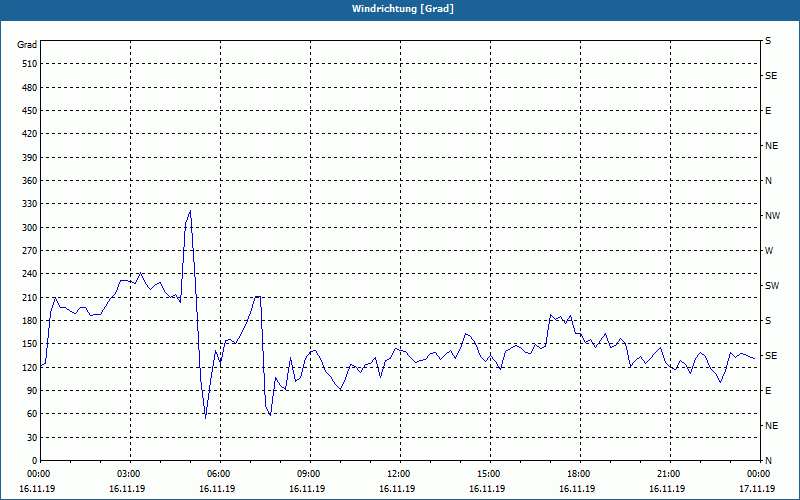Select the '18:00' time label
Screen dimensions: 800x500
click(x=580, y=474)
